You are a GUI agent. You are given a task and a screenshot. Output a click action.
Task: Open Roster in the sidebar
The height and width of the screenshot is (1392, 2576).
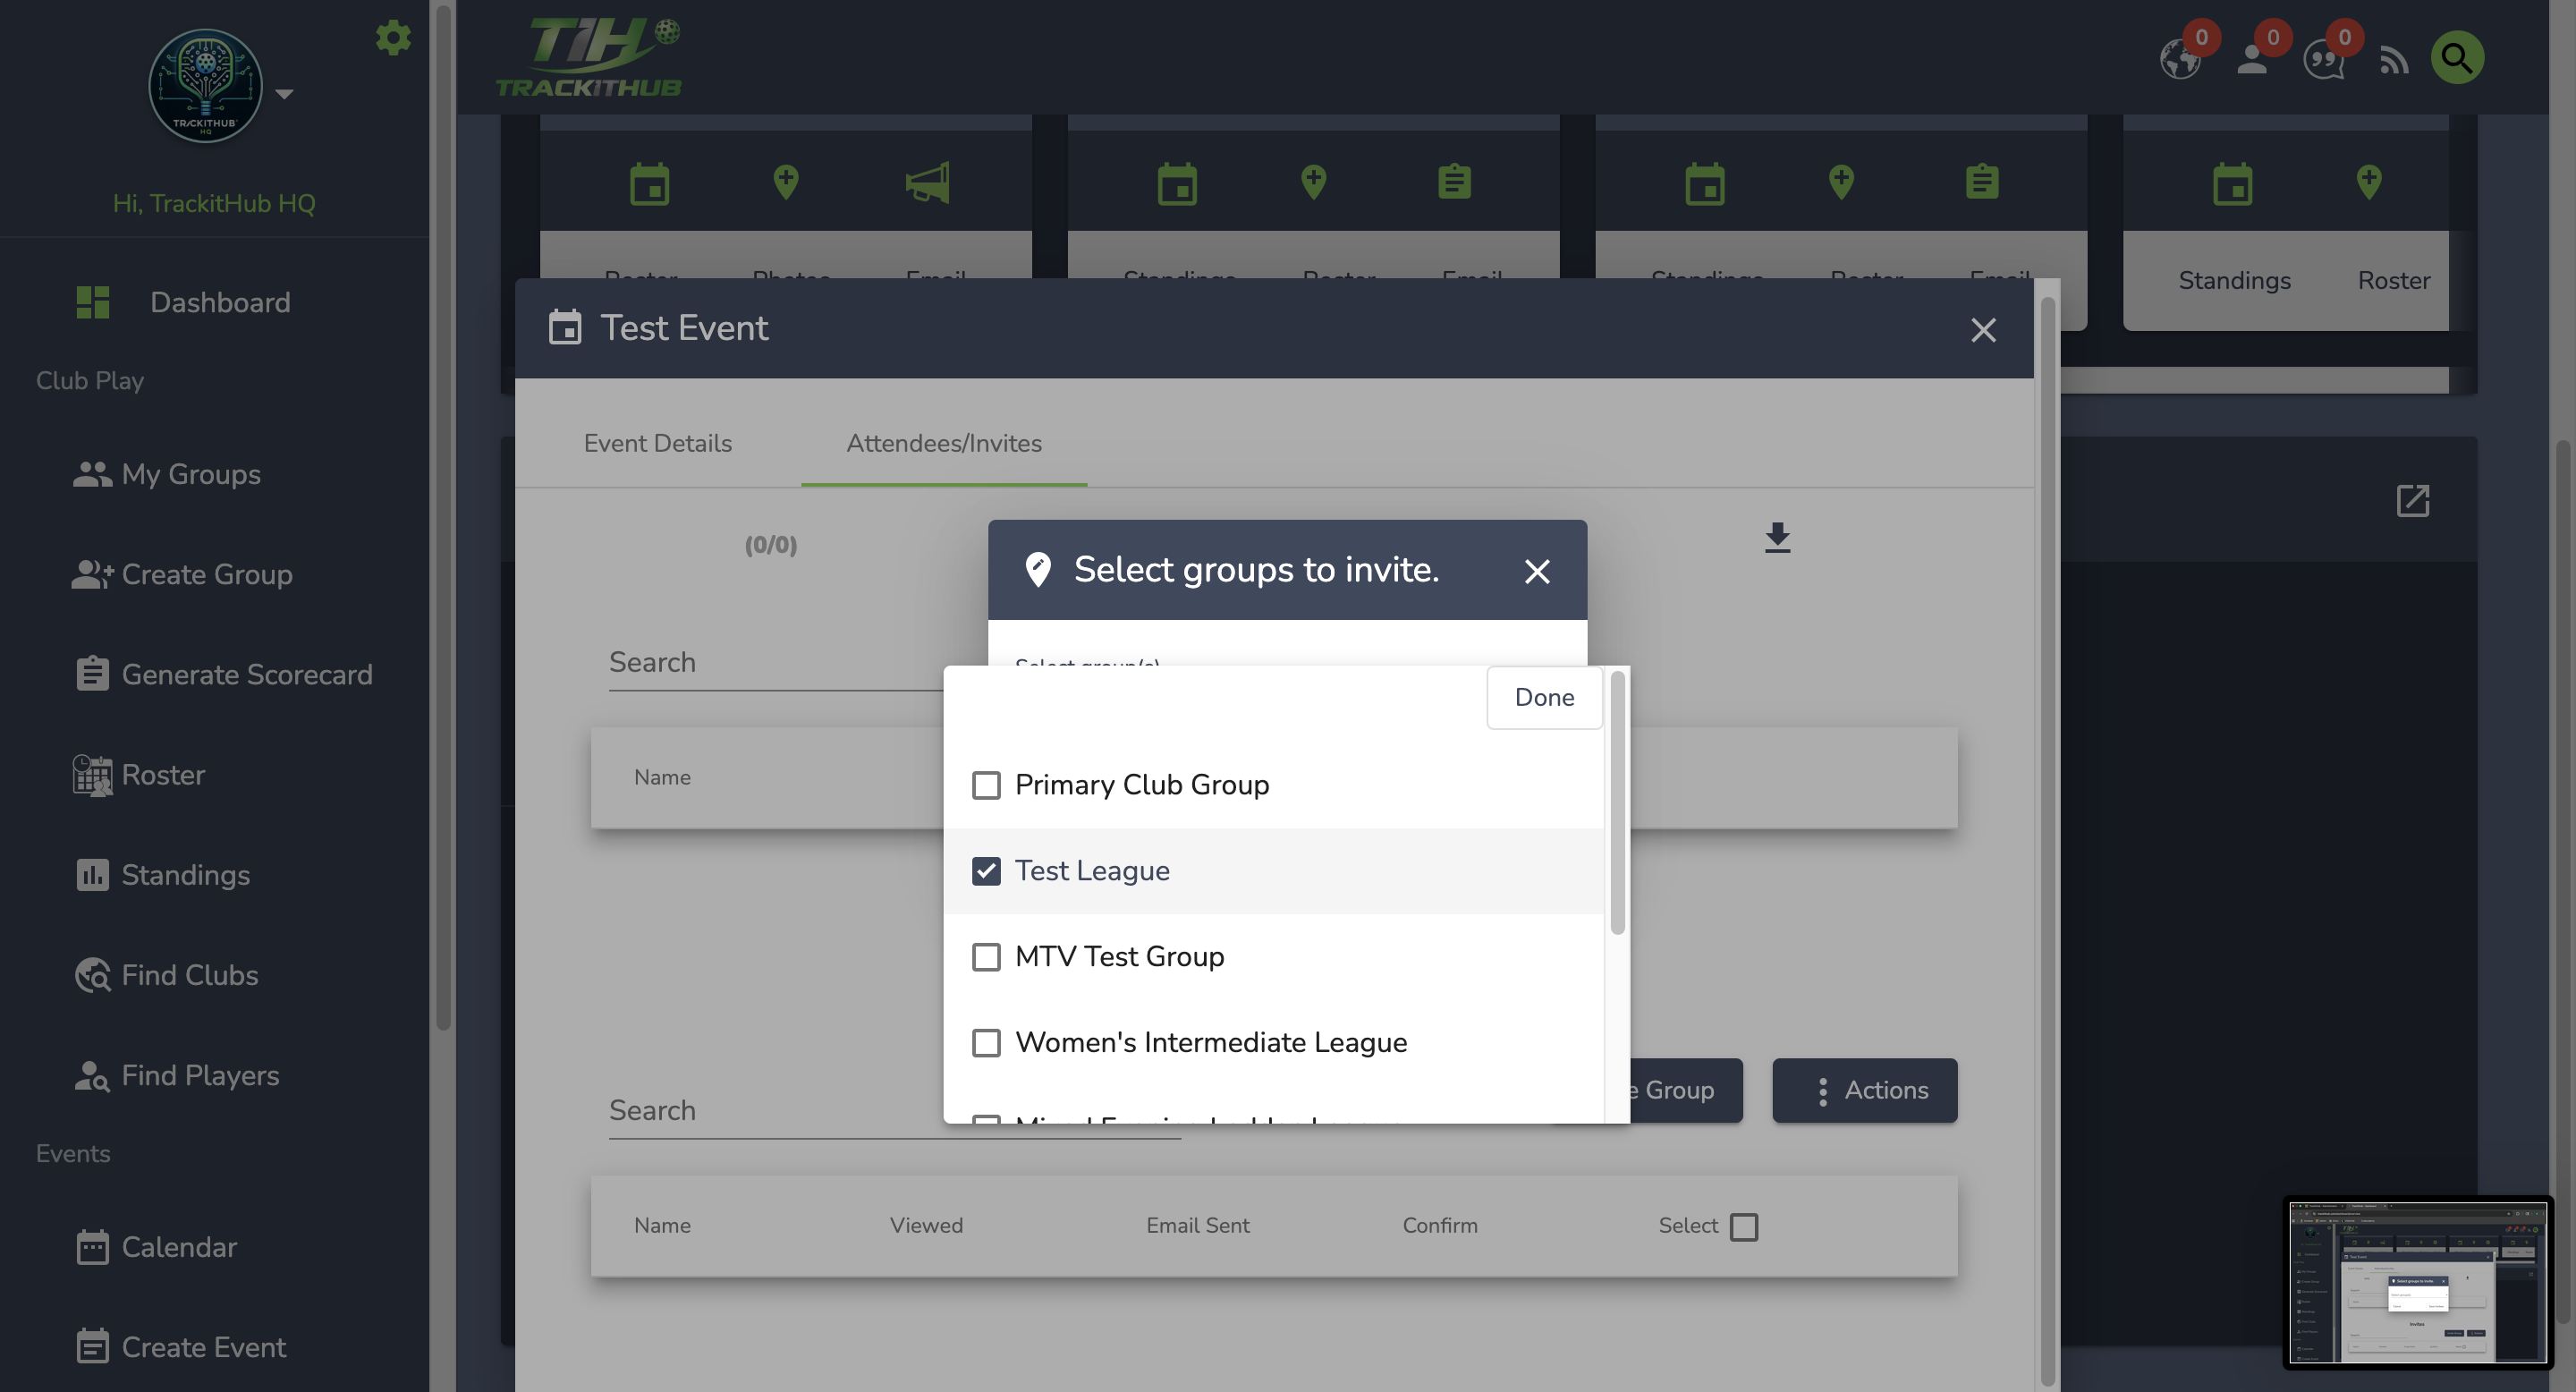coord(163,774)
